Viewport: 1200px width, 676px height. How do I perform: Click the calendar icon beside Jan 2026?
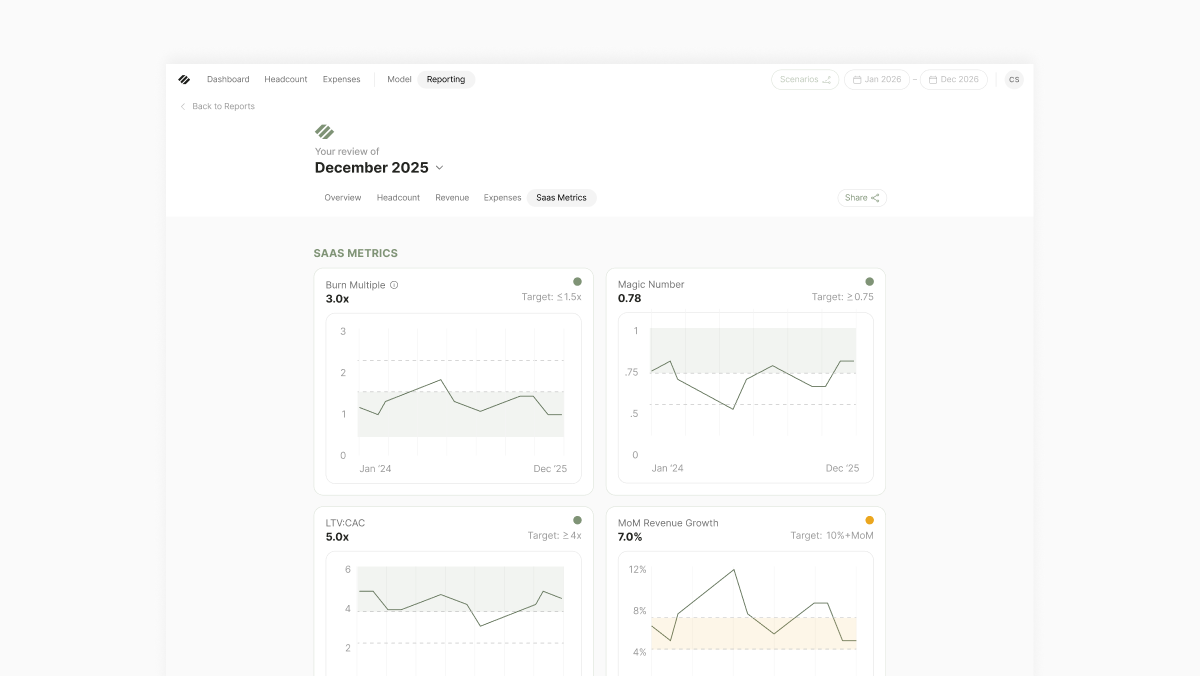pyautogui.click(x=857, y=79)
